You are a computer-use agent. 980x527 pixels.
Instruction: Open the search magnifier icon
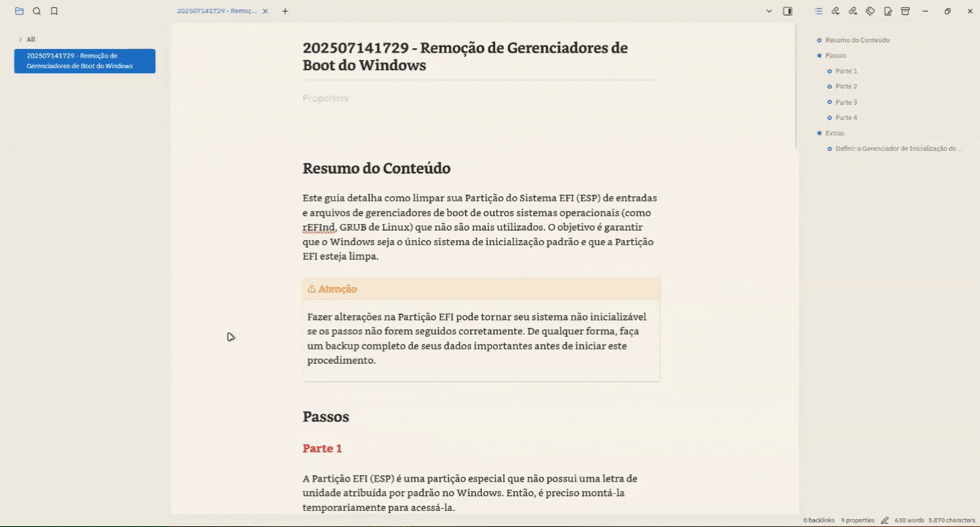coord(37,11)
